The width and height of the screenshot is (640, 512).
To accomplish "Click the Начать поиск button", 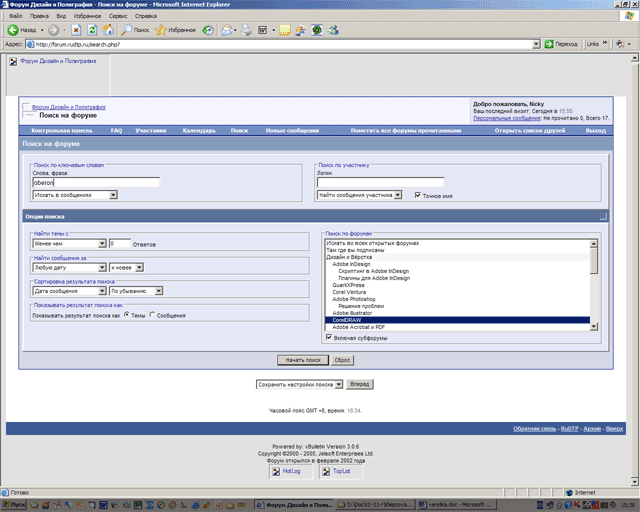I will [303, 360].
